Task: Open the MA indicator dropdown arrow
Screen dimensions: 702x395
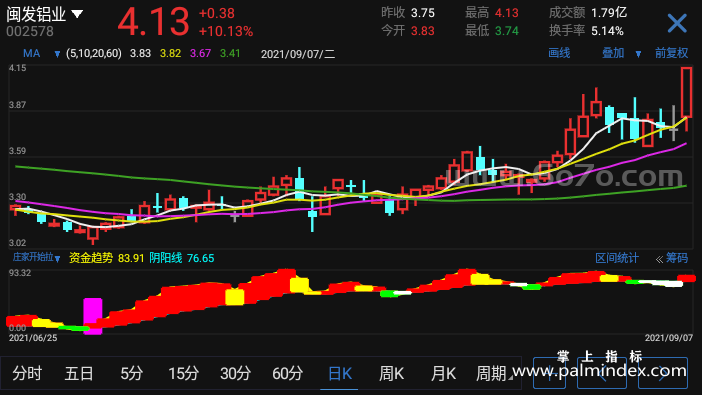Action: pos(57,54)
